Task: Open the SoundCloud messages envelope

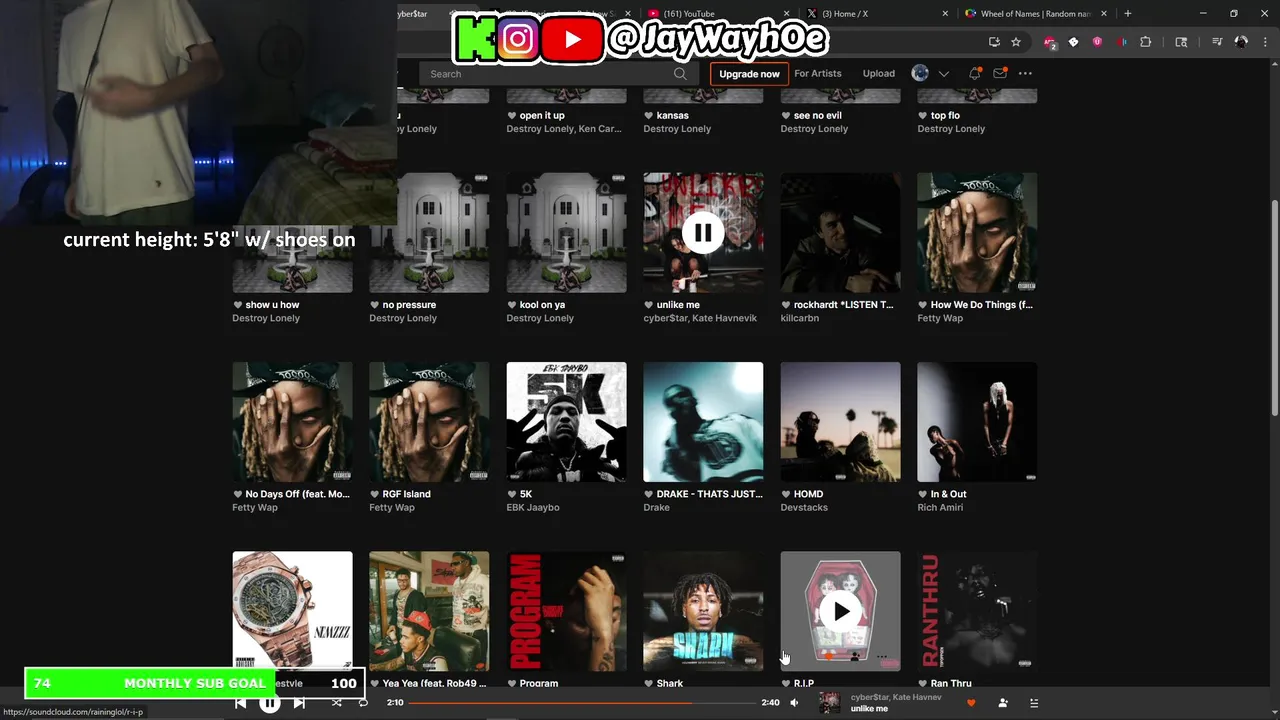Action: pyautogui.click(x=1000, y=73)
